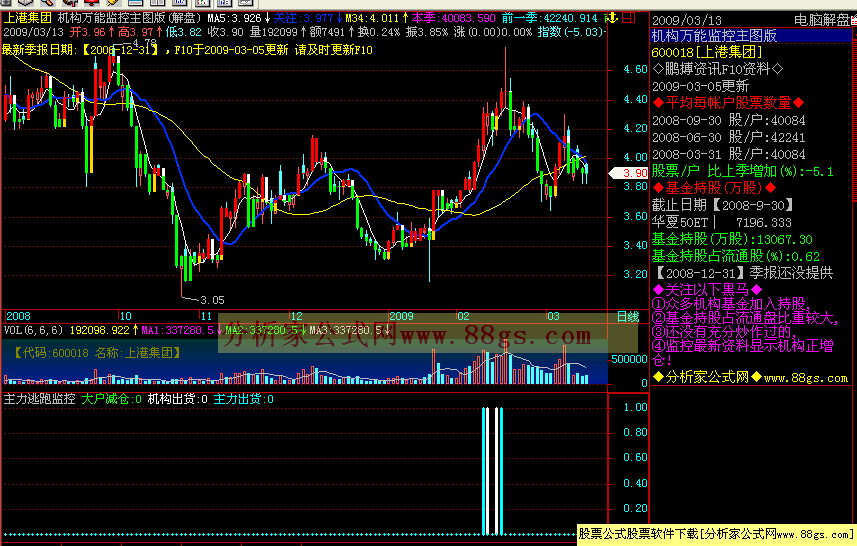Click the 2008 marker on the time axis
Screen dimensions: 857x546
pyautogui.click(x=18, y=316)
